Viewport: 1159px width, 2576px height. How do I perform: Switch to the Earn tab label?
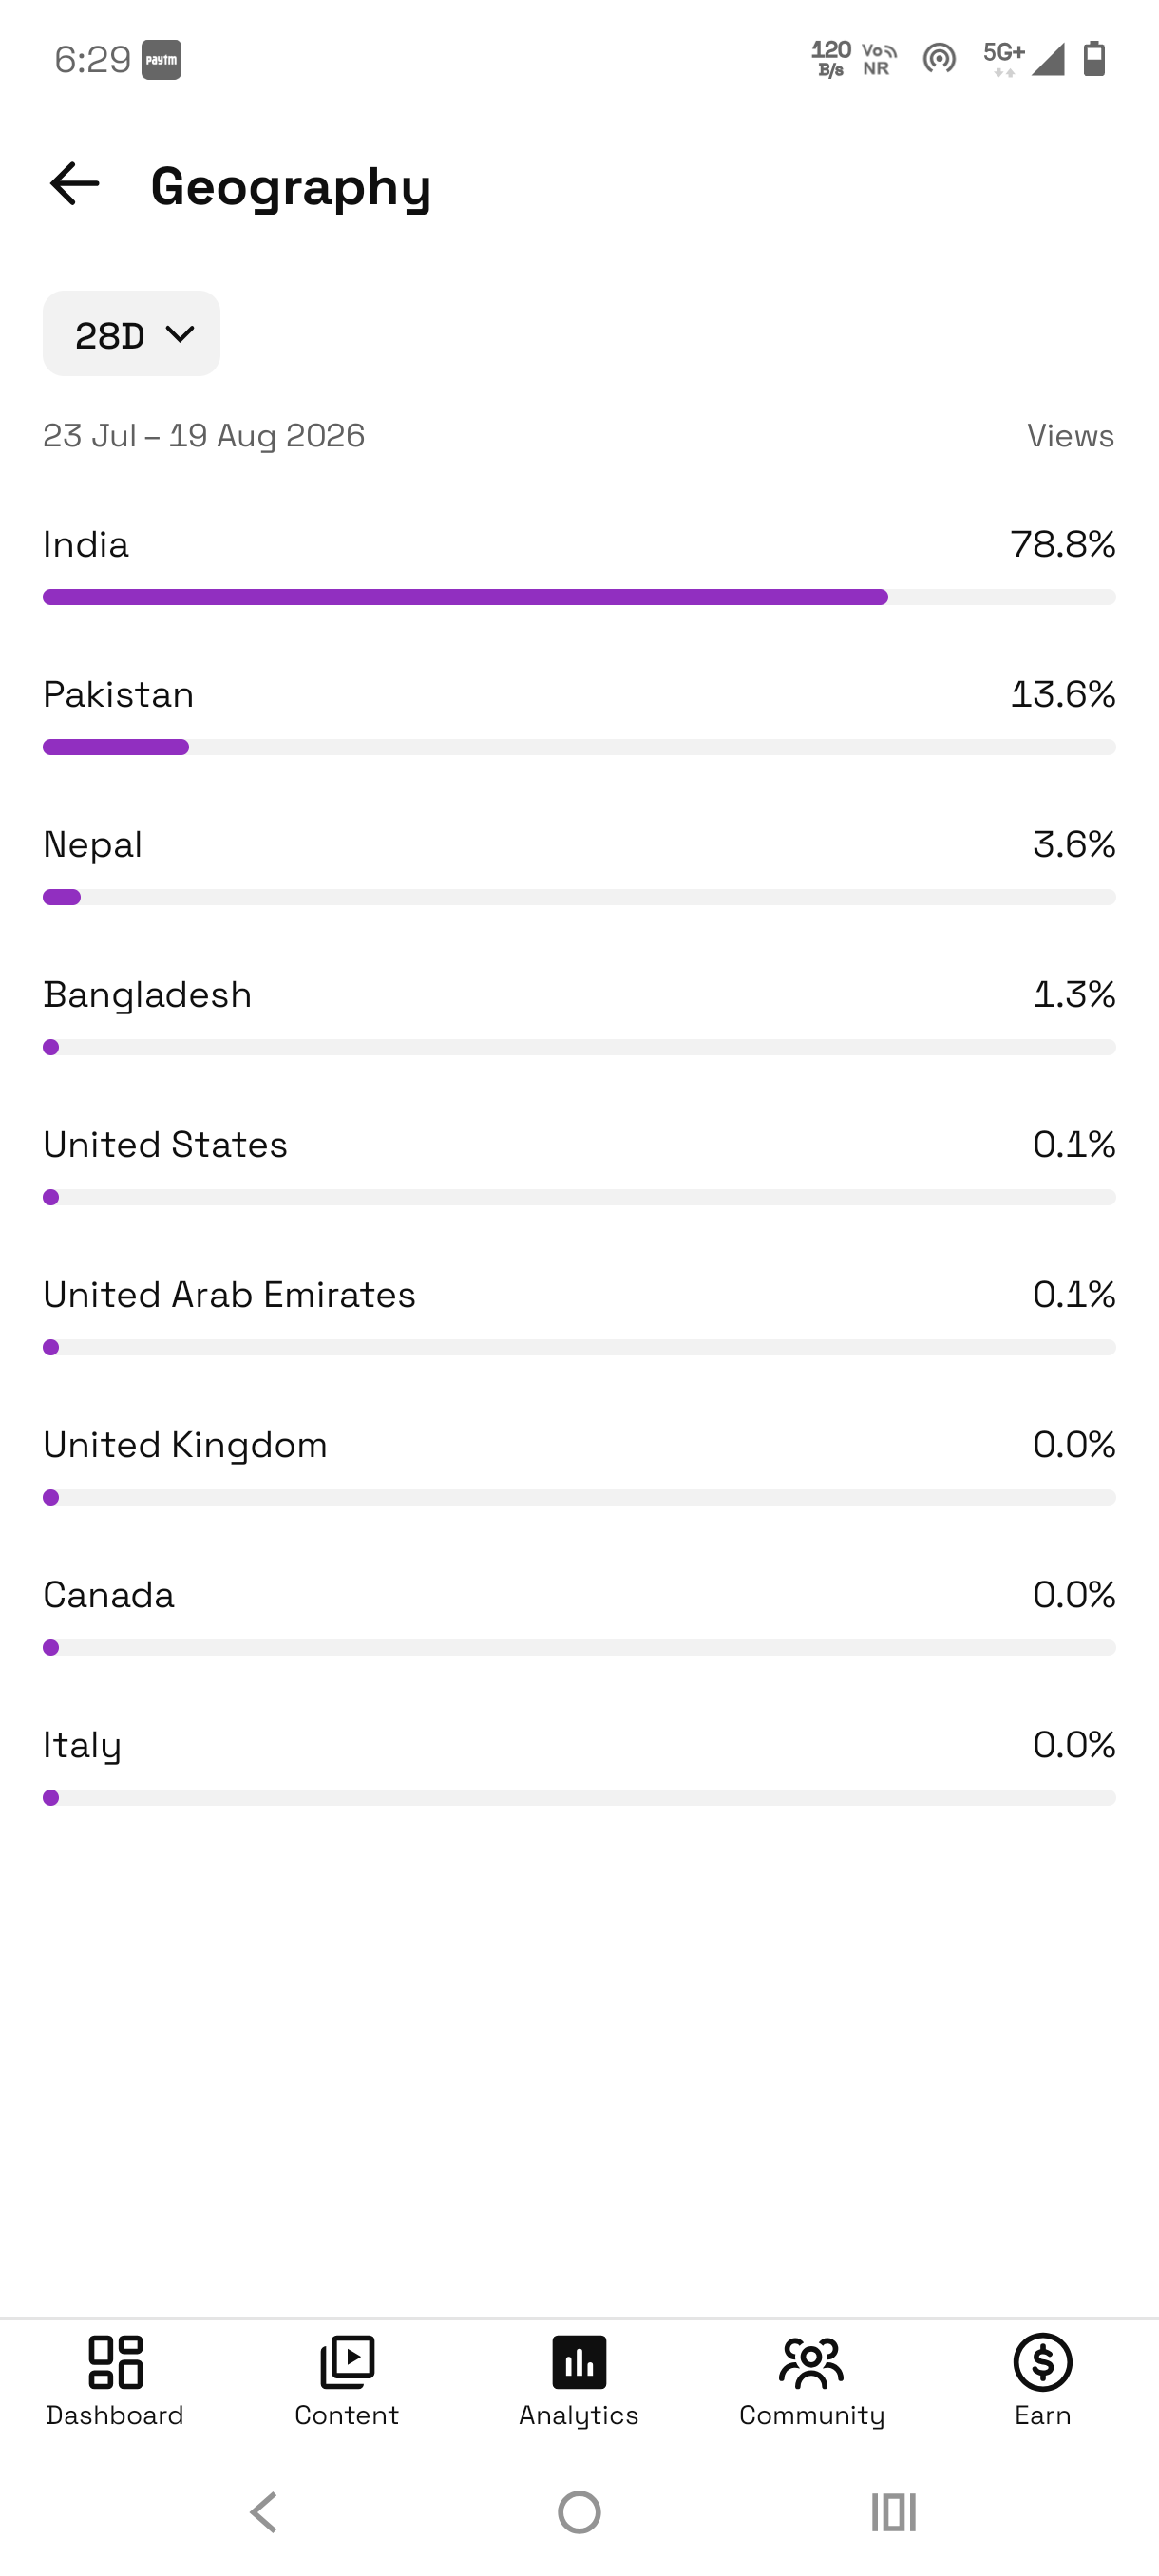[1042, 2415]
